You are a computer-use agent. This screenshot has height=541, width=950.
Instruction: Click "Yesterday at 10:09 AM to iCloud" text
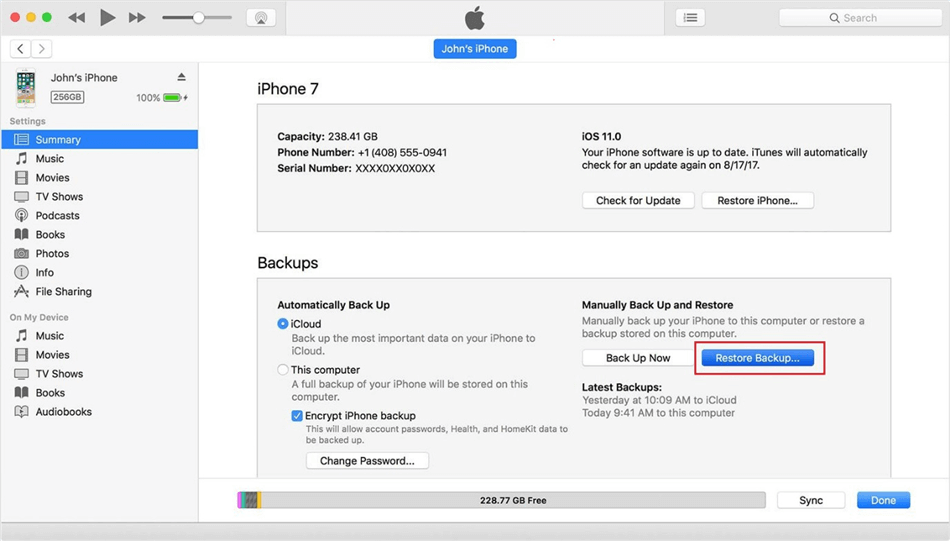pyautogui.click(x=659, y=400)
